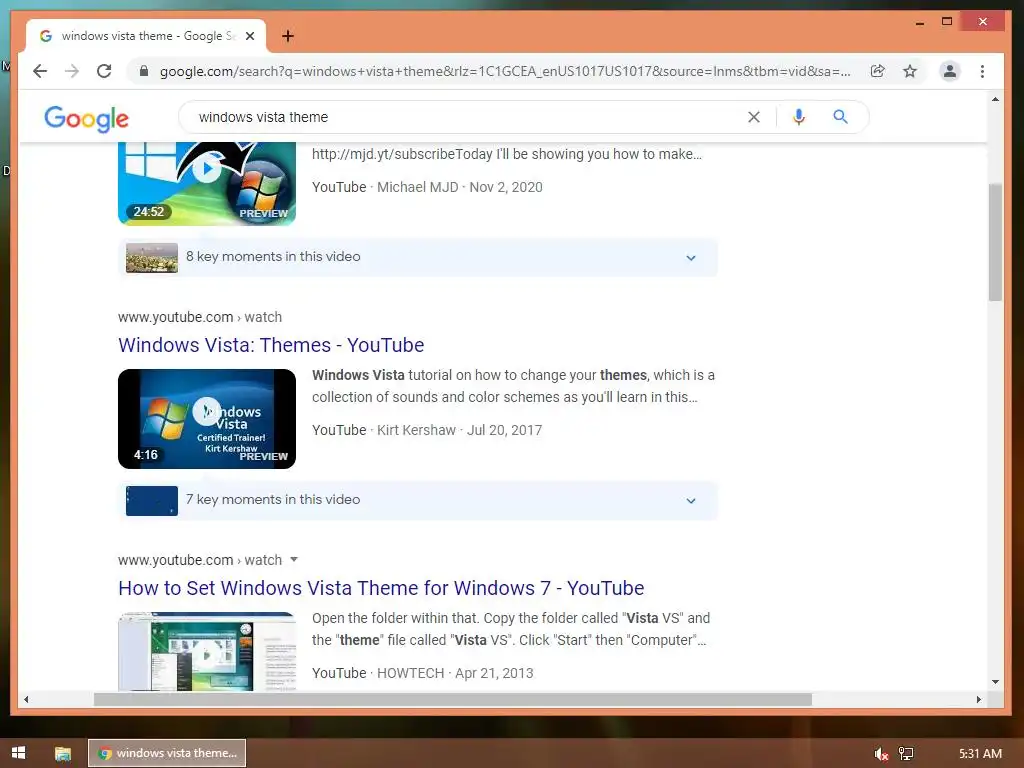Play the Kirt Kershaw video thumbnail
This screenshot has width=1024, height=768.
coord(207,419)
